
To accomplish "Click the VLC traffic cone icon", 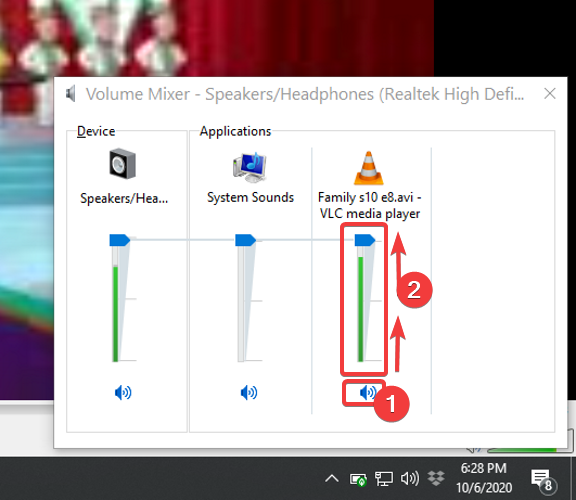I will click(x=369, y=168).
